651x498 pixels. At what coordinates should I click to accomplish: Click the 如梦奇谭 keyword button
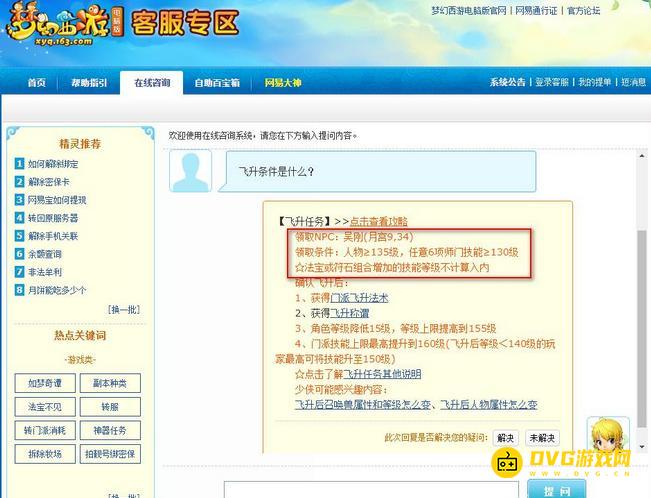pyautogui.click(x=45, y=383)
